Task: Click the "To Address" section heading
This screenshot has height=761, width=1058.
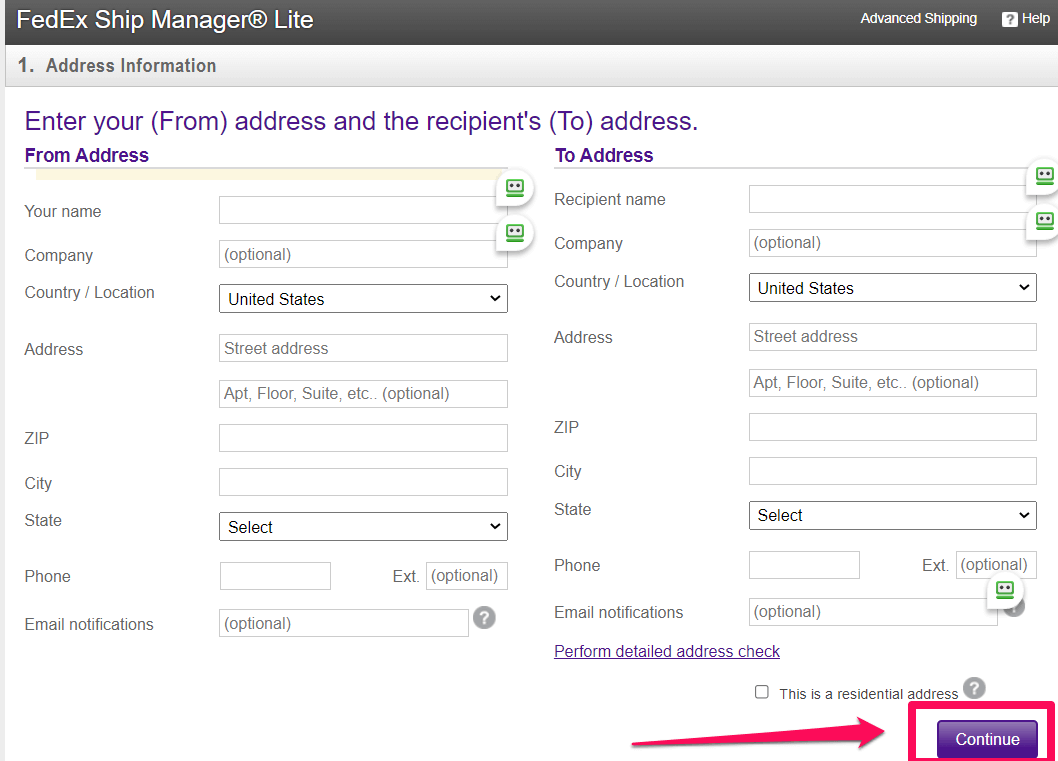Action: click(604, 155)
